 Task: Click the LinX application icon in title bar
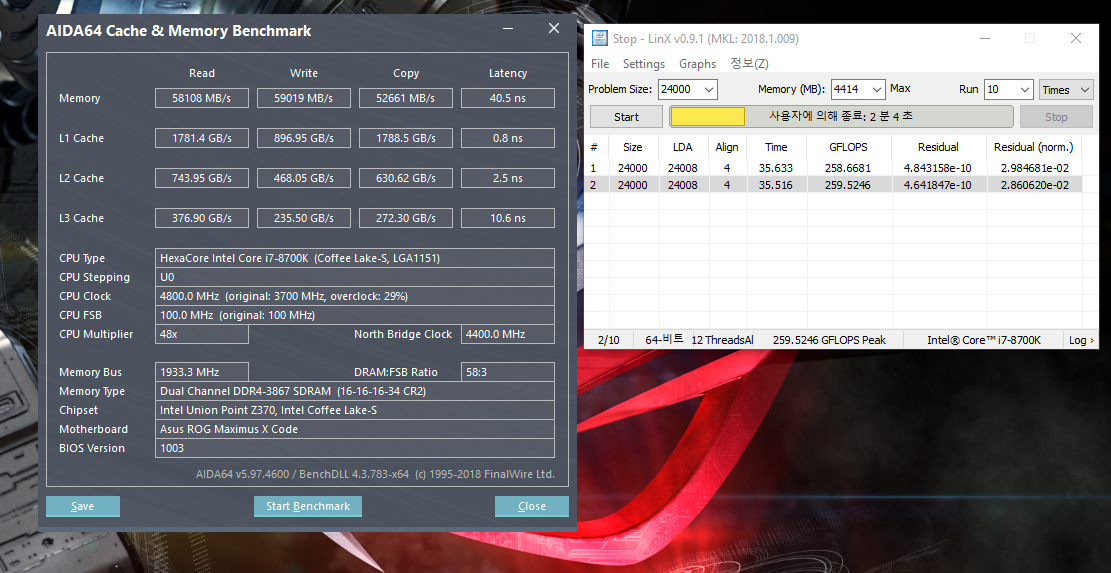(599, 38)
